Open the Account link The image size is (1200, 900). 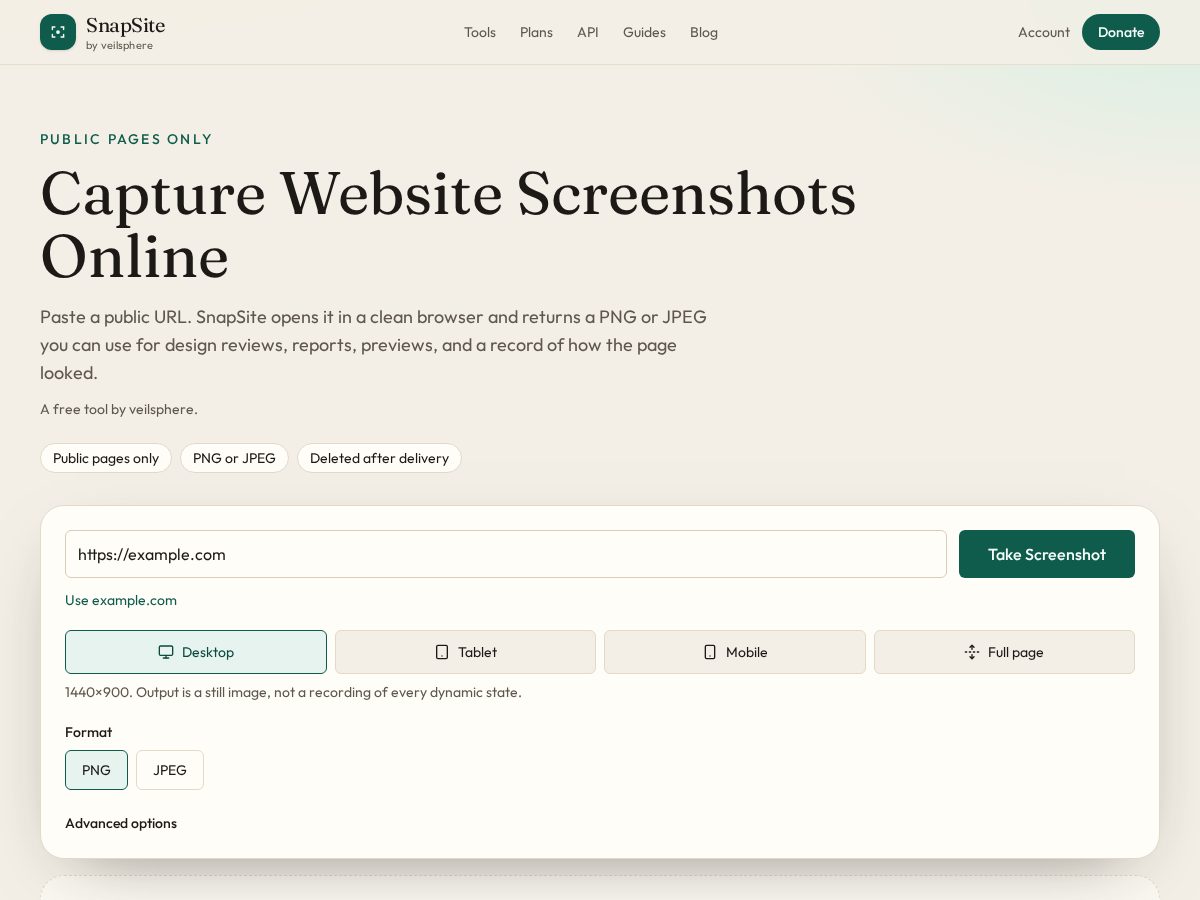coord(1044,32)
